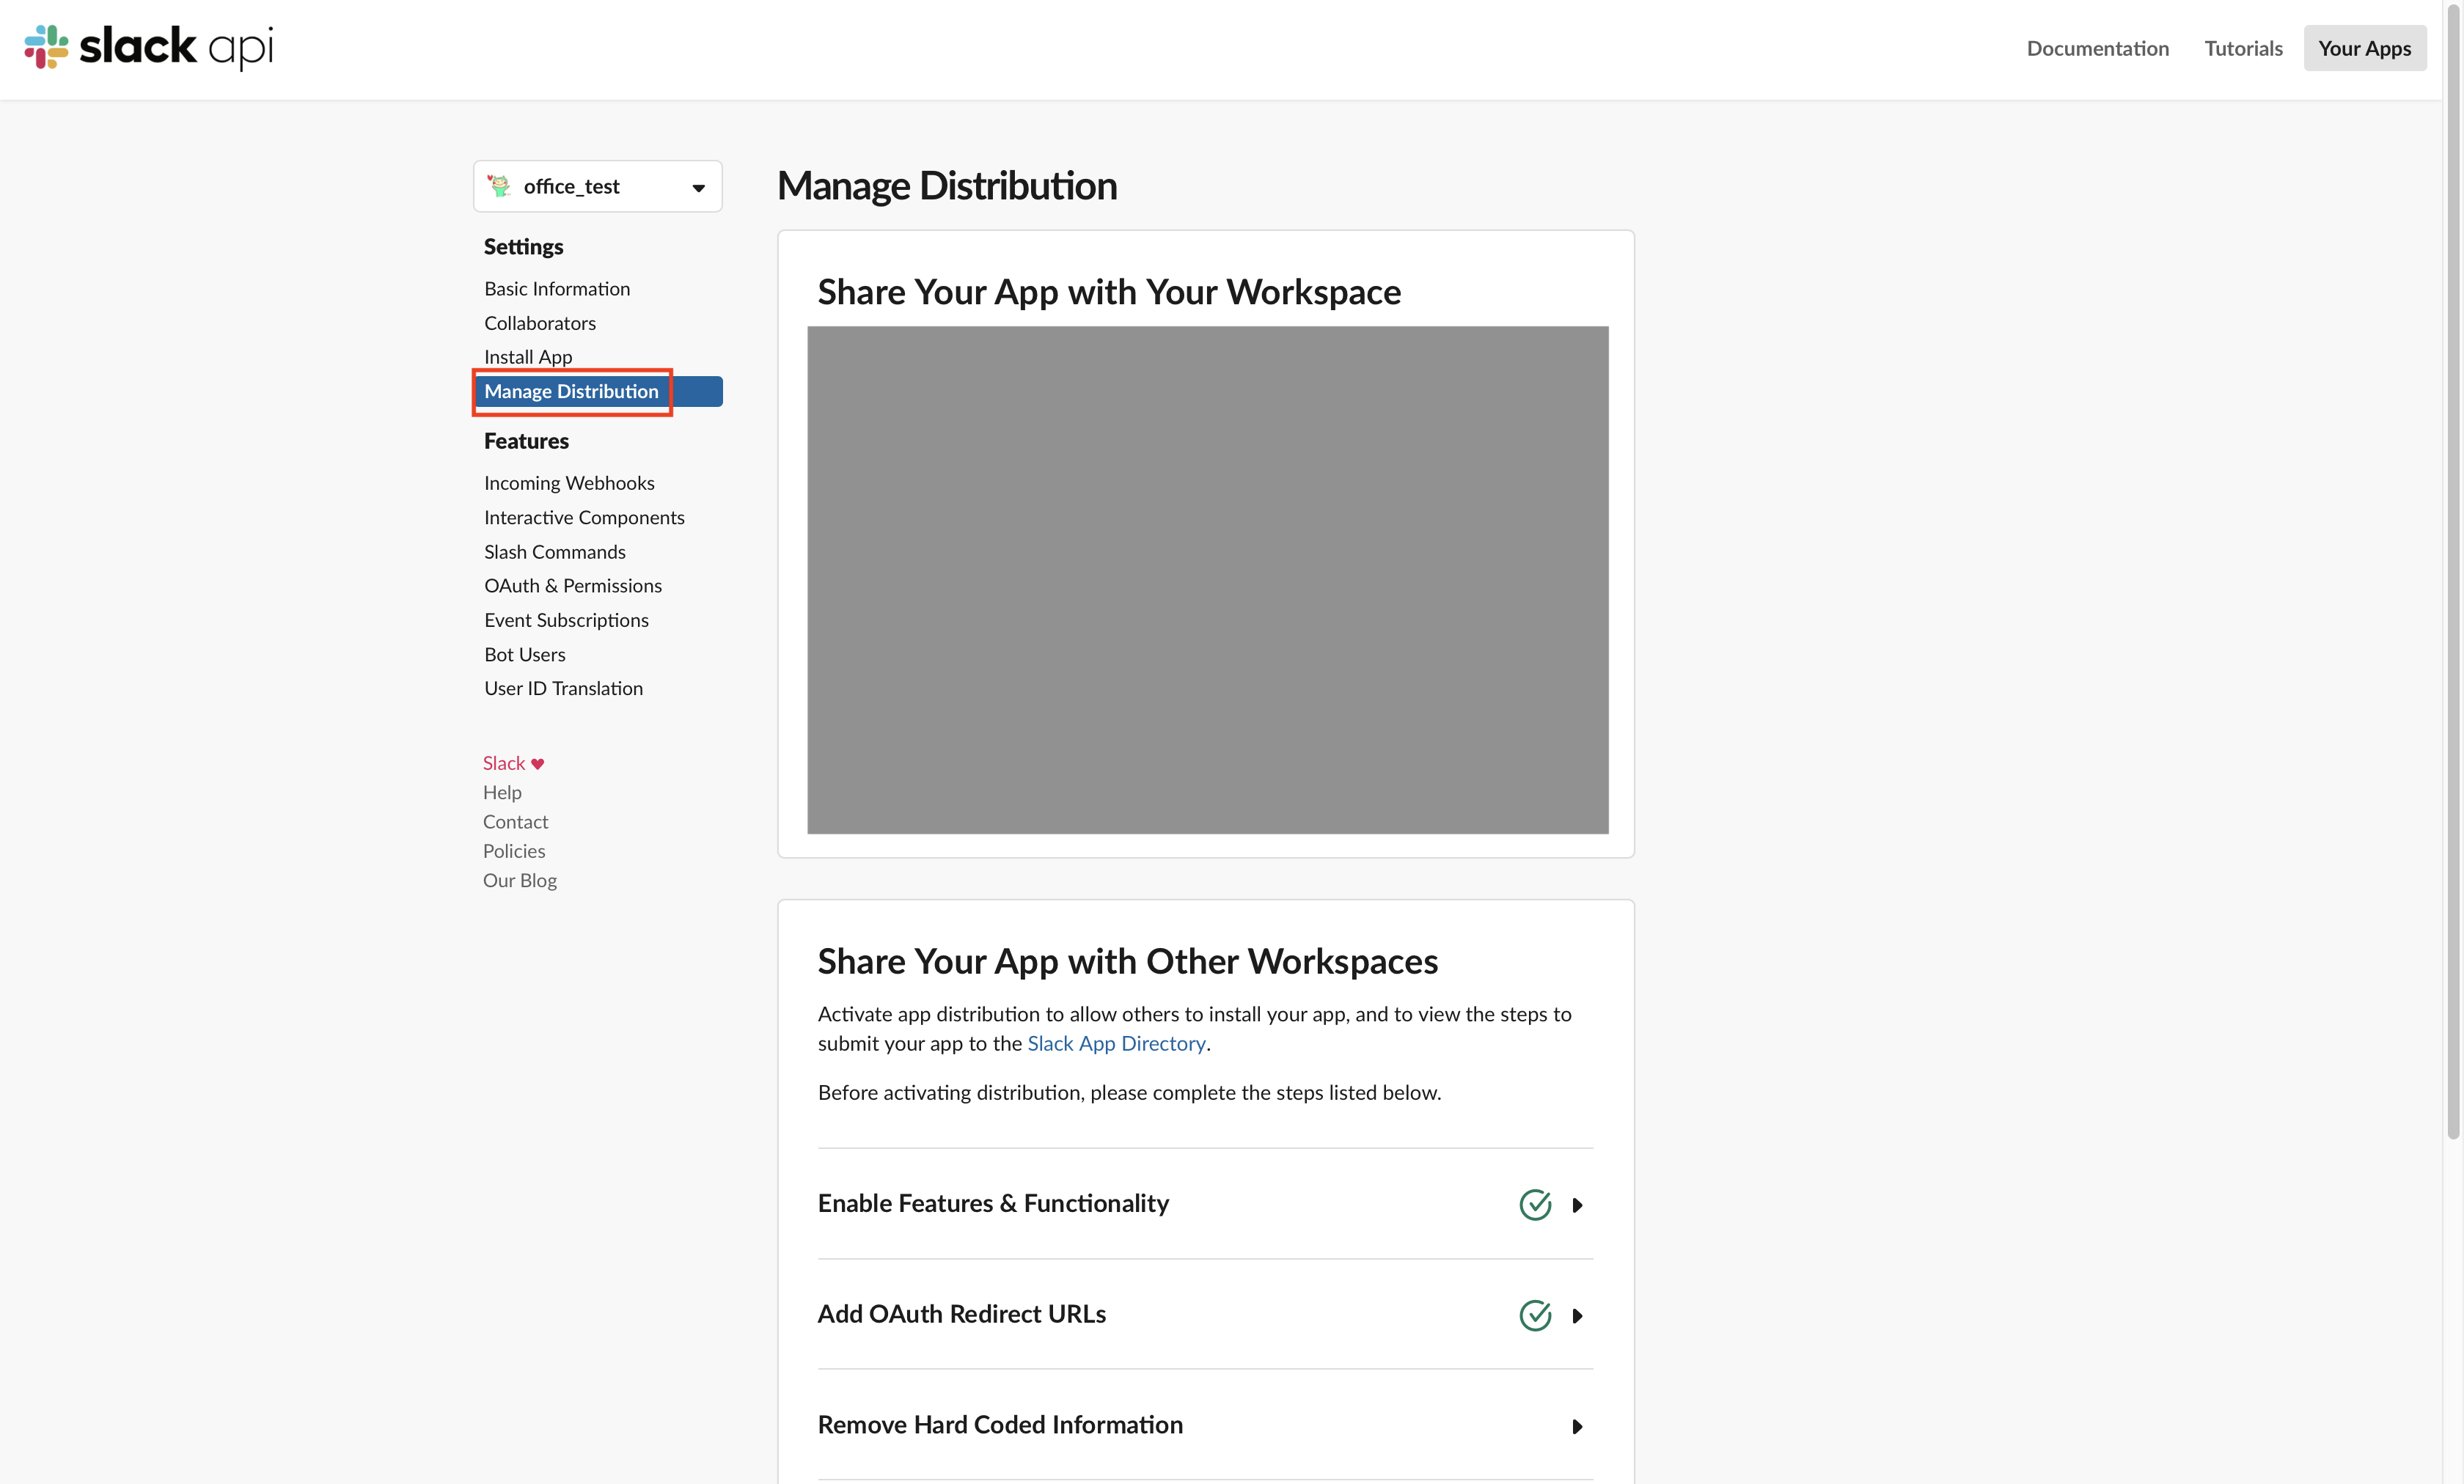Open the Help link
Viewport: 2464px width, 1484px height.
pos(502,792)
